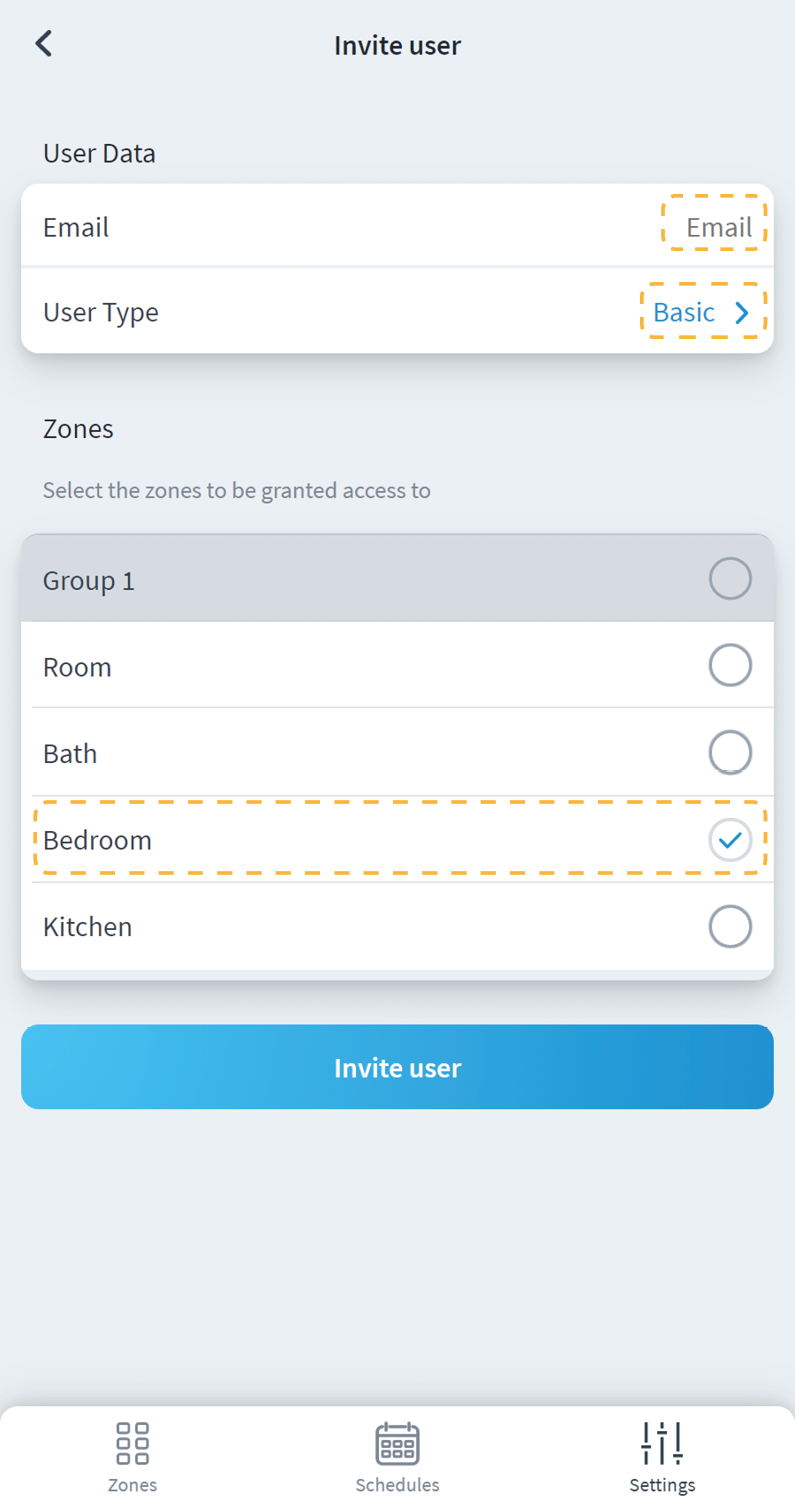Open the Schedules calendar icon
This screenshot has width=795, height=1501.
397,1443
